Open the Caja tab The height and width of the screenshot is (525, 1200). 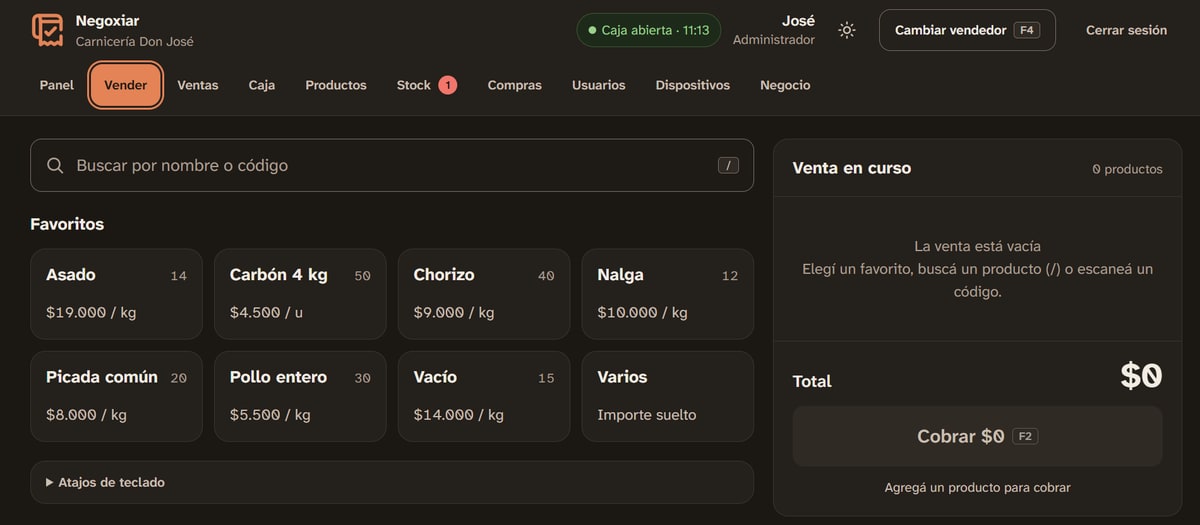click(x=262, y=85)
